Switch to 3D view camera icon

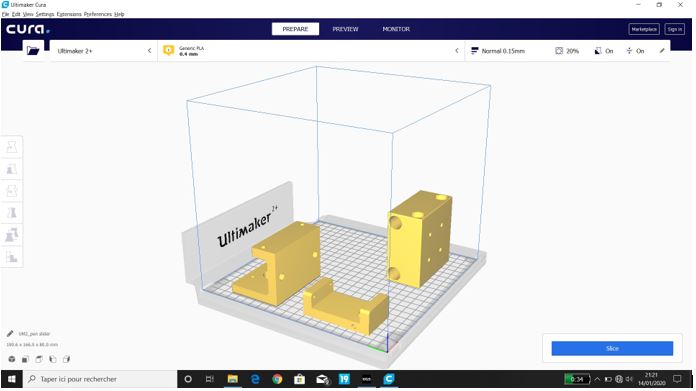pyautogui.click(x=12, y=359)
